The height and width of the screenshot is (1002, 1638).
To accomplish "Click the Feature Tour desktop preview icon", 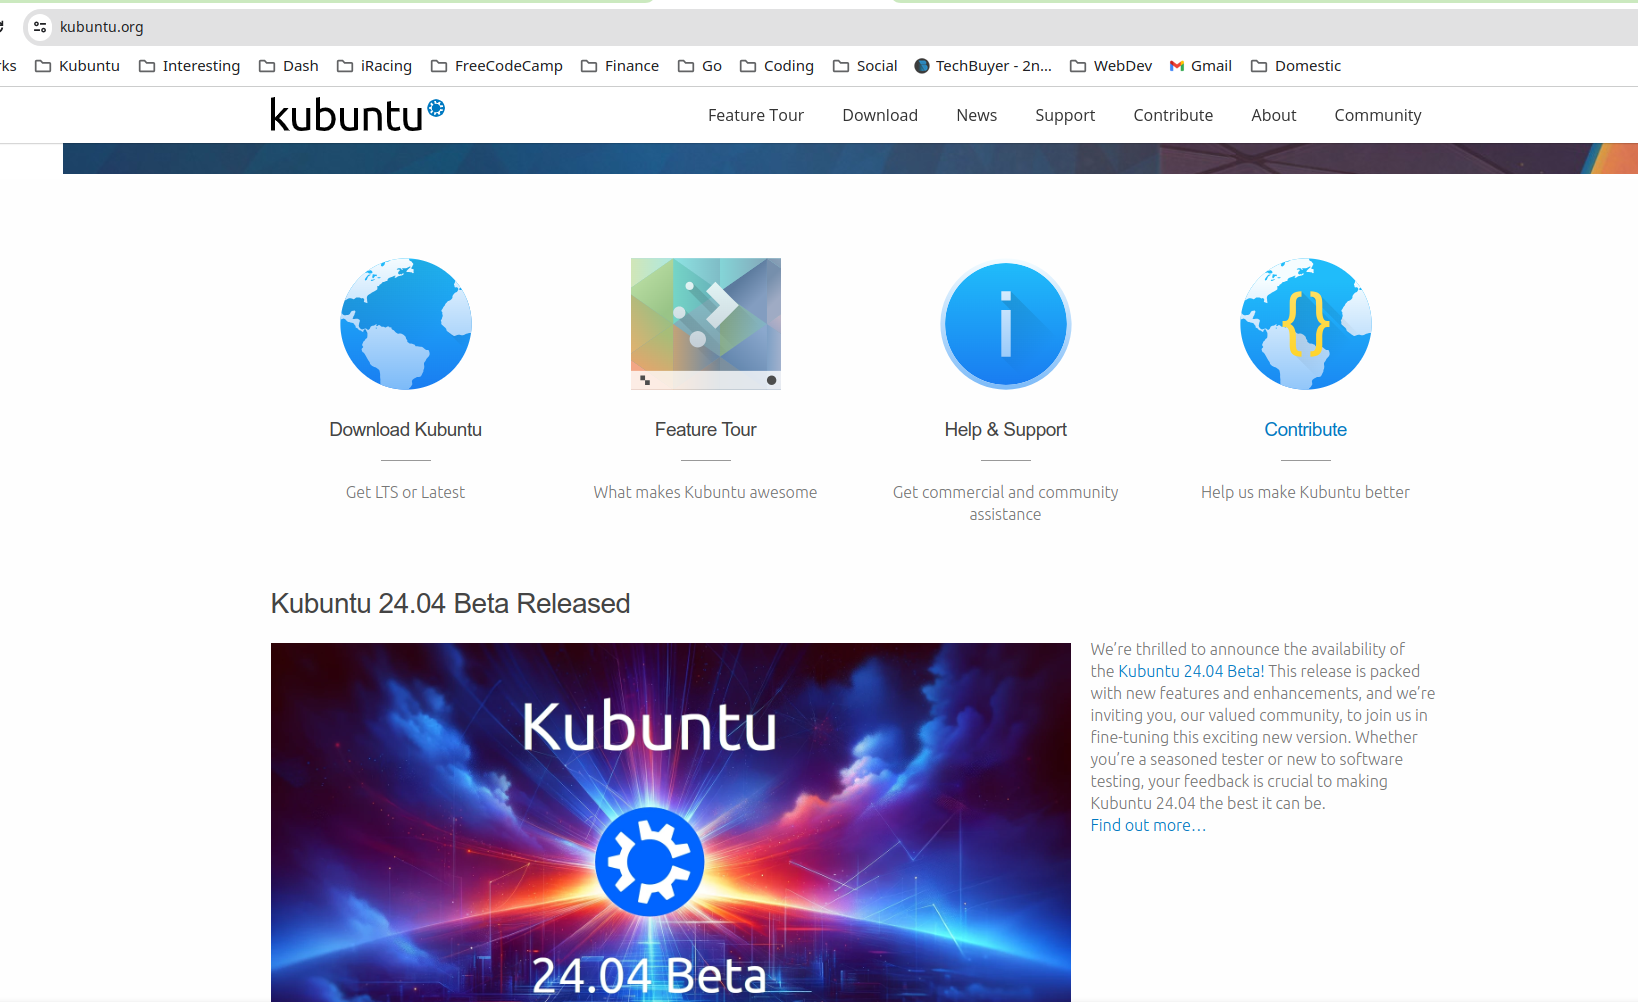I will pos(706,324).
